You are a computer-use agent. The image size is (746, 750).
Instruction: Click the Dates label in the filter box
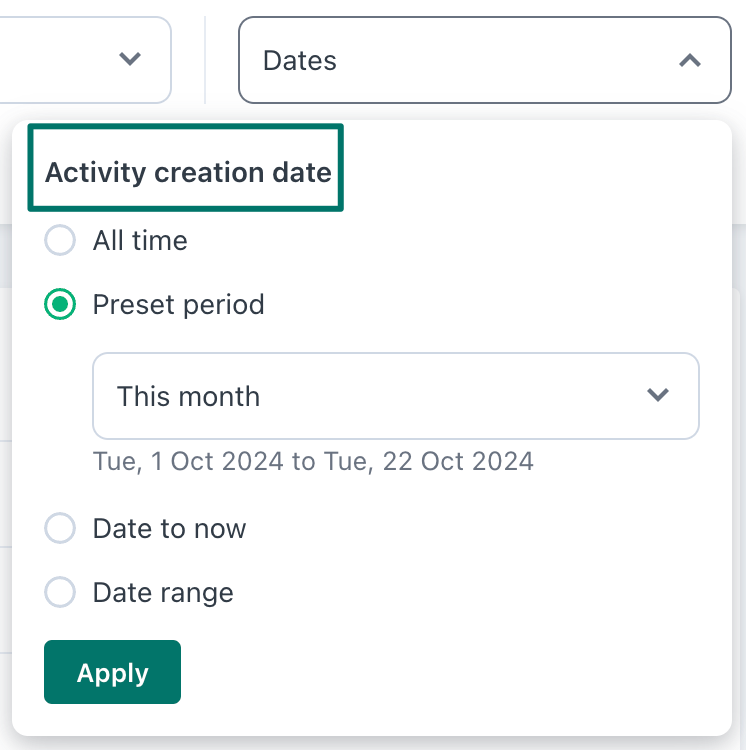click(x=300, y=61)
